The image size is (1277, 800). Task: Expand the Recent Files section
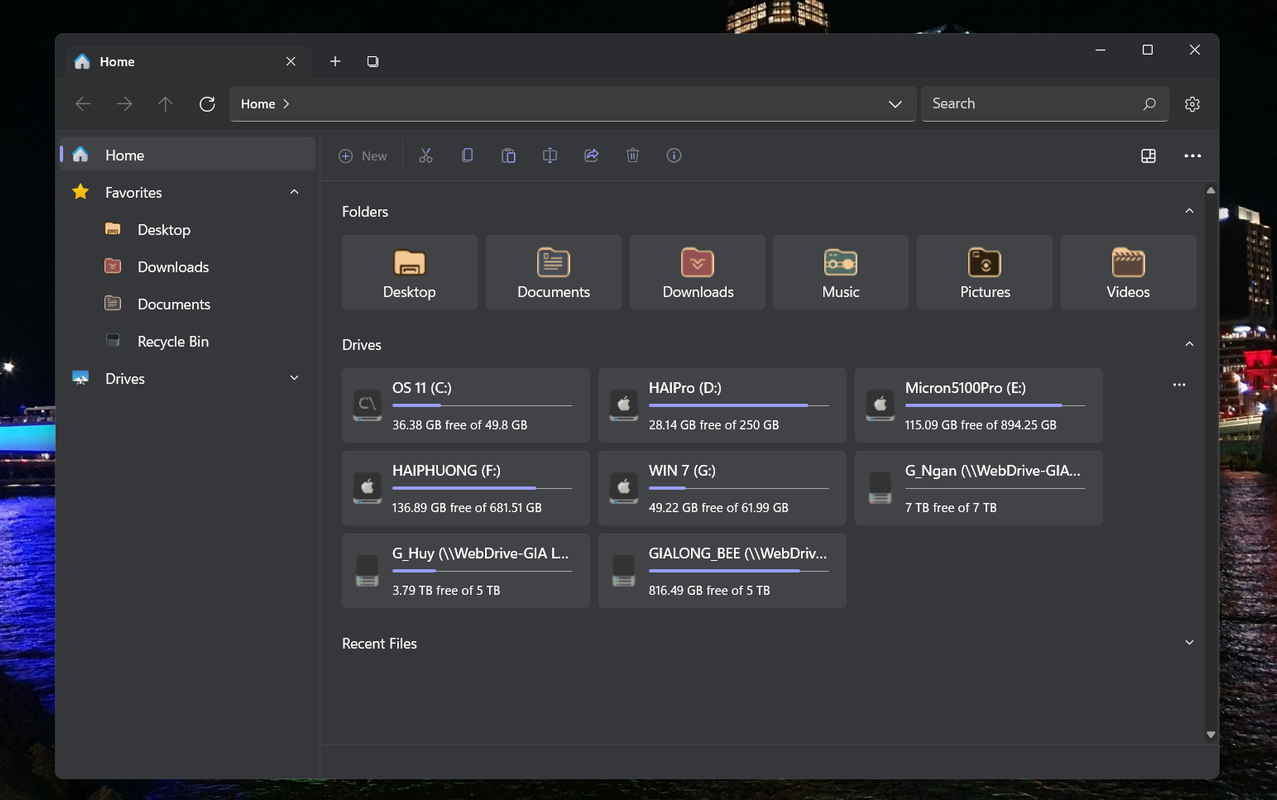1189,643
